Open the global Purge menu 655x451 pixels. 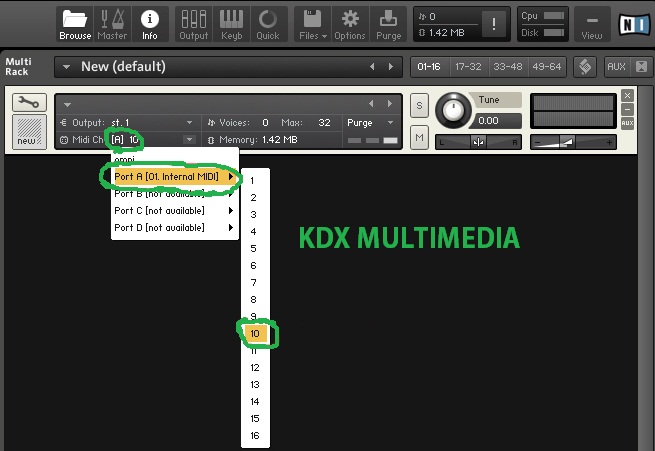point(388,25)
